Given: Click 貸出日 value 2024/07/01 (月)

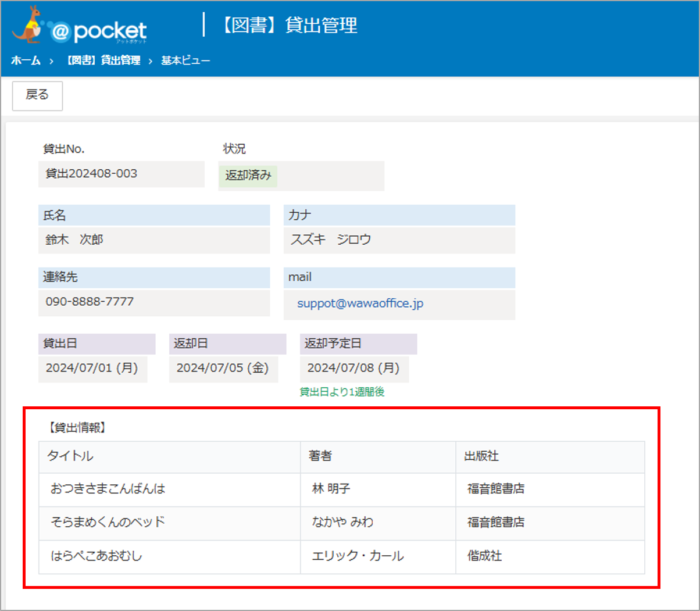Looking at the screenshot, I should (92, 368).
